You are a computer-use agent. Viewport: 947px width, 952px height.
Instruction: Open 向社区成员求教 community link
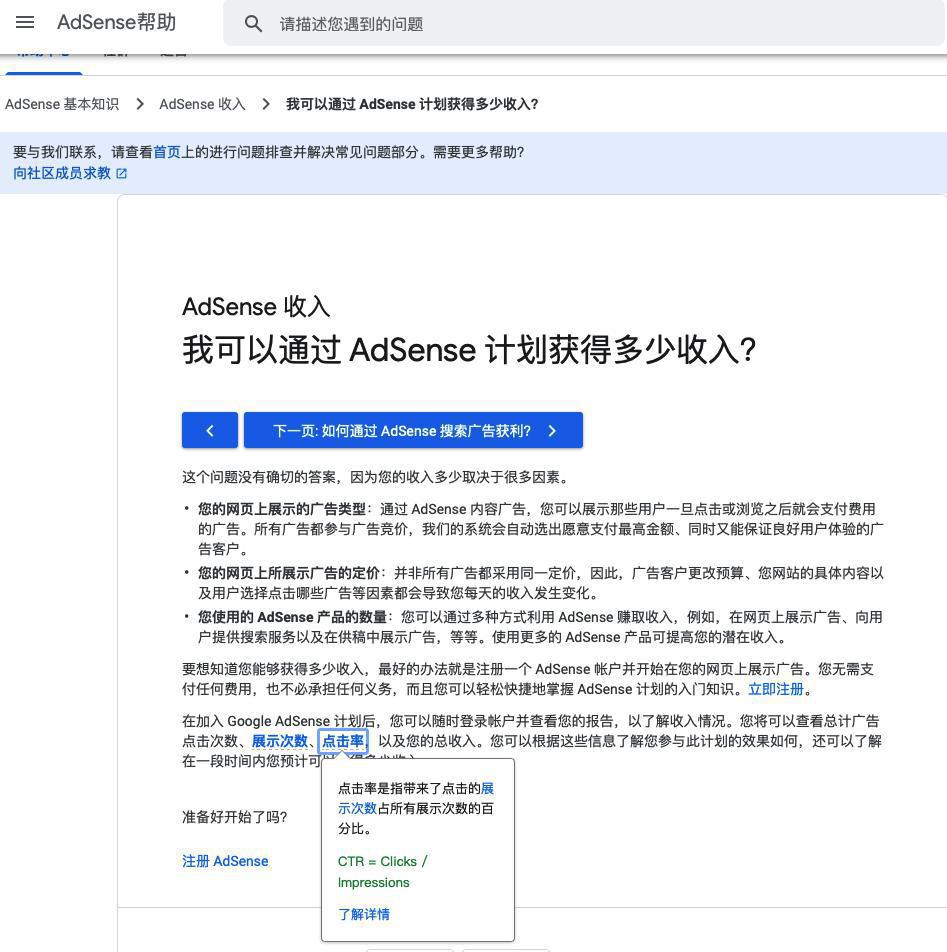62,173
